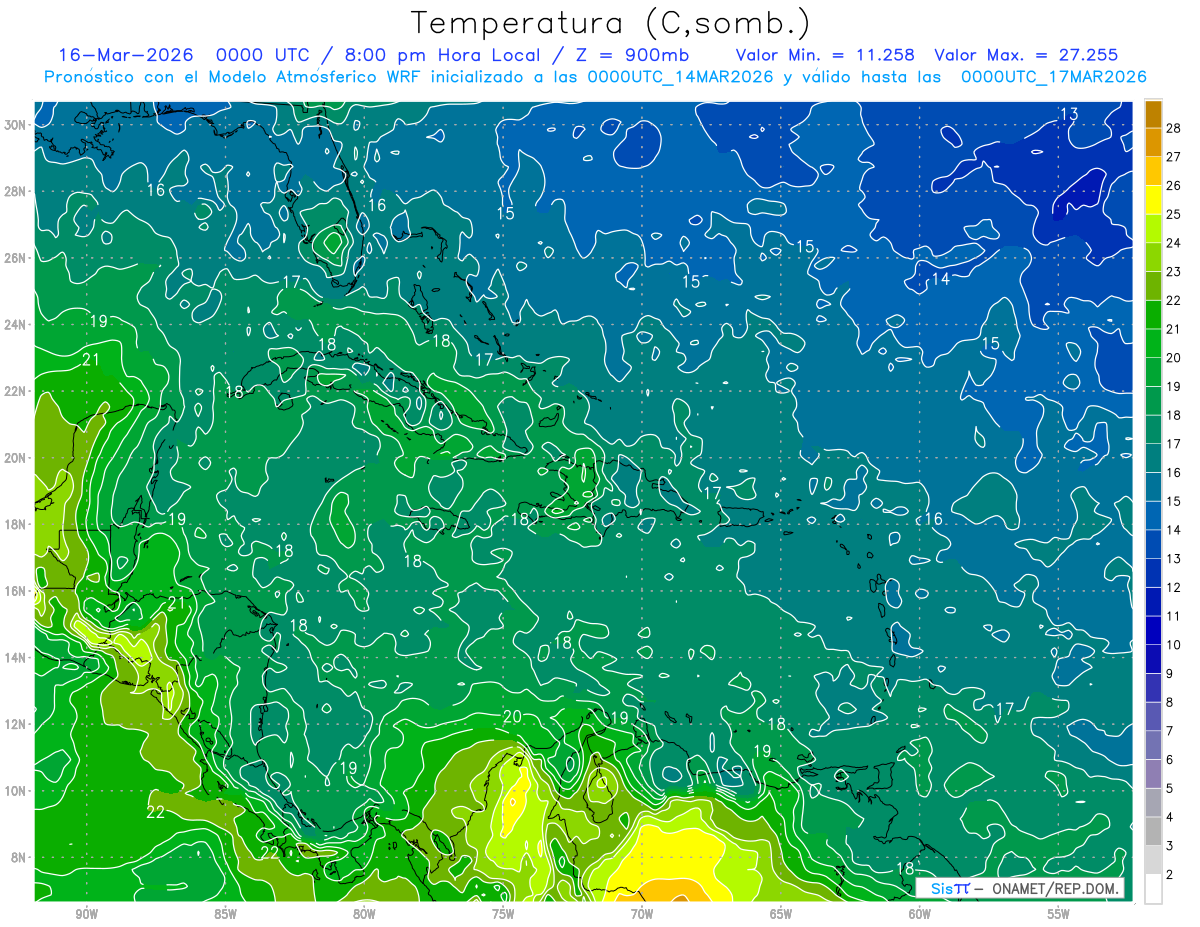Click the '75W' longitude axis label
The height and width of the screenshot is (927, 1200).
[503, 914]
